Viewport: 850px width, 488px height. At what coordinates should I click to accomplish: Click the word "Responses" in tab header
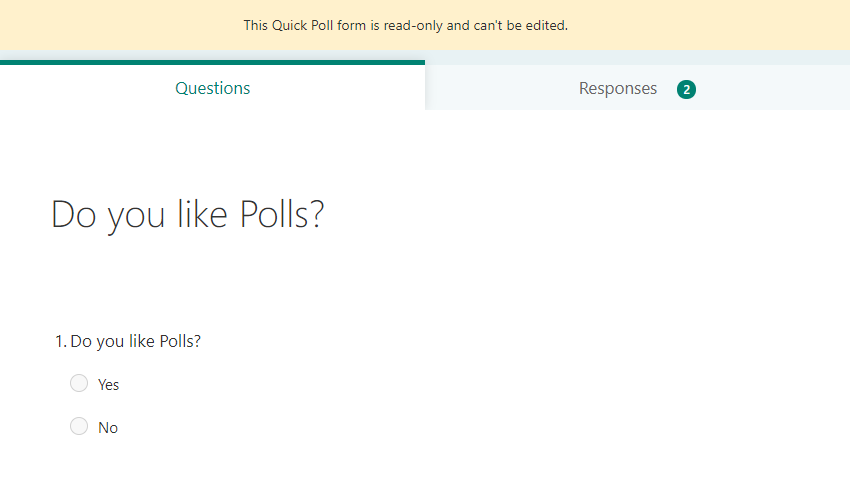click(x=618, y=88)
